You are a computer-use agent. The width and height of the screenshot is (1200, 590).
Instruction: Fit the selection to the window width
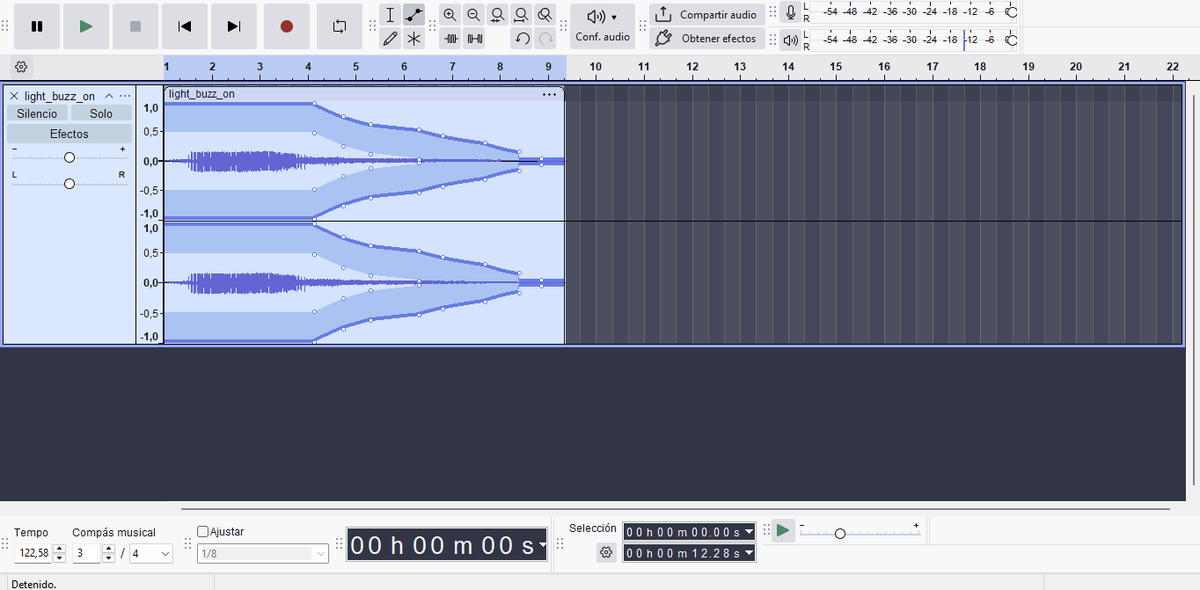pyautogui.click(x=497, y=15)
